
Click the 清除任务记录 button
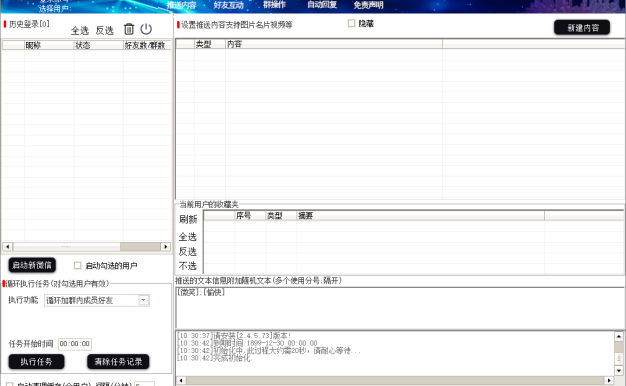118,362
